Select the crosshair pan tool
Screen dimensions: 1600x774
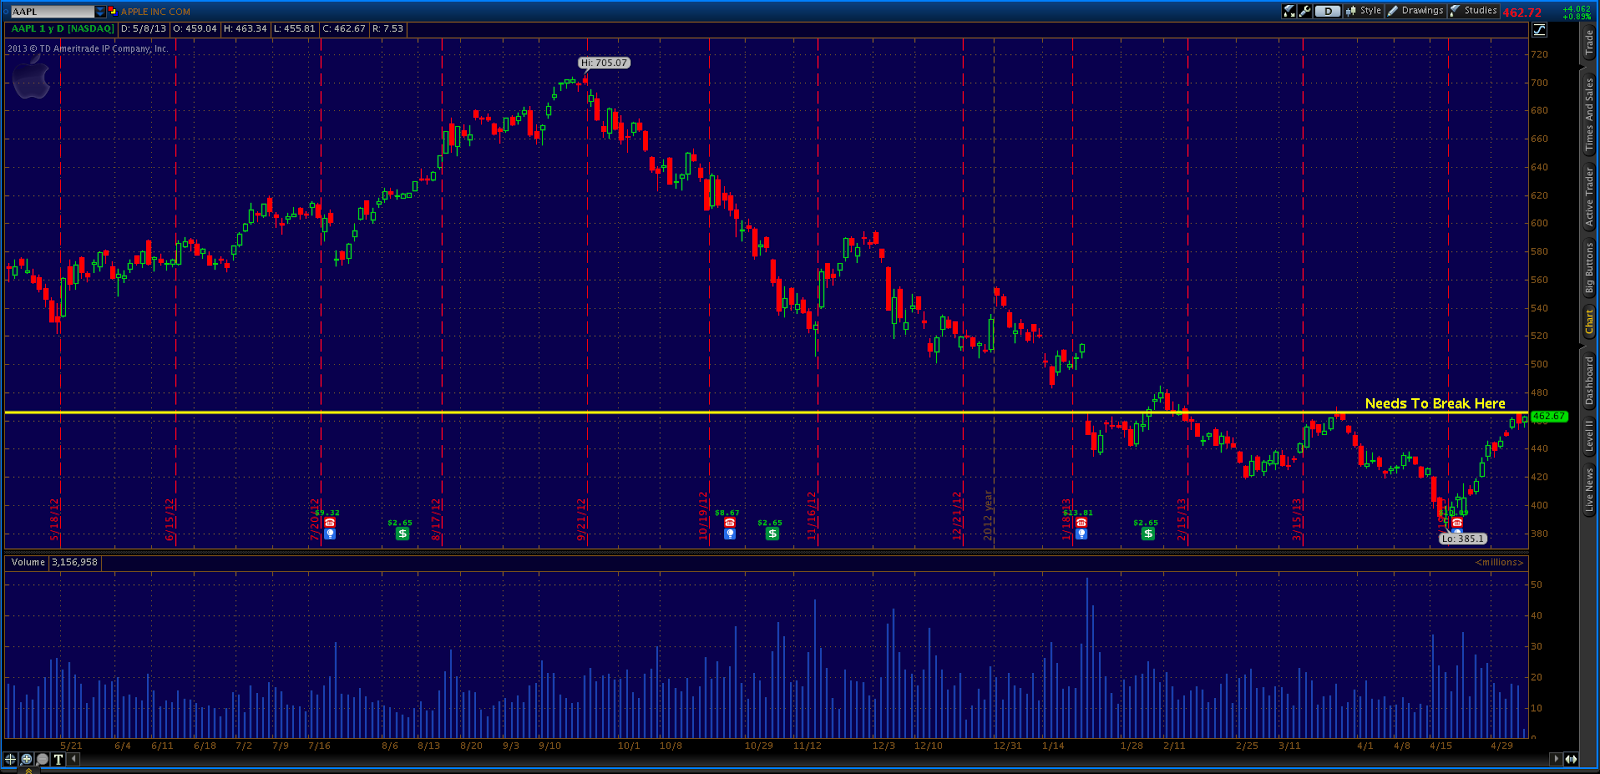click(11, 759)
